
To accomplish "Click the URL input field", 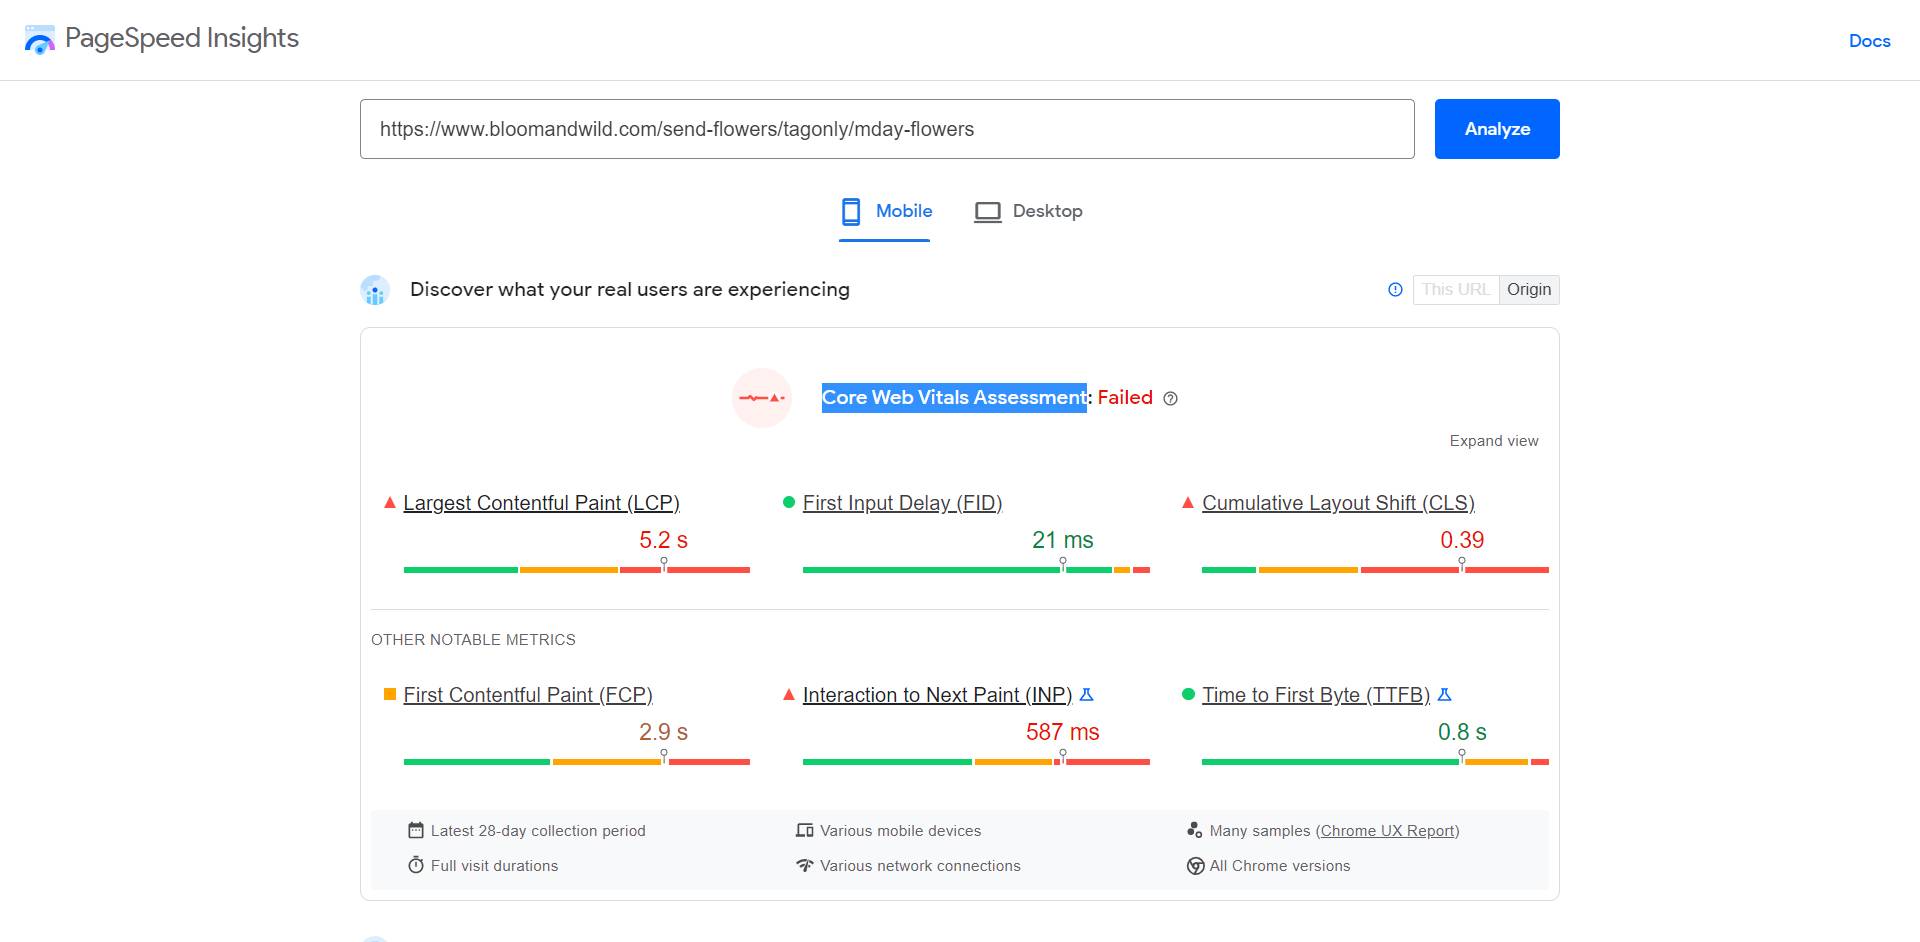I will 886,129.
